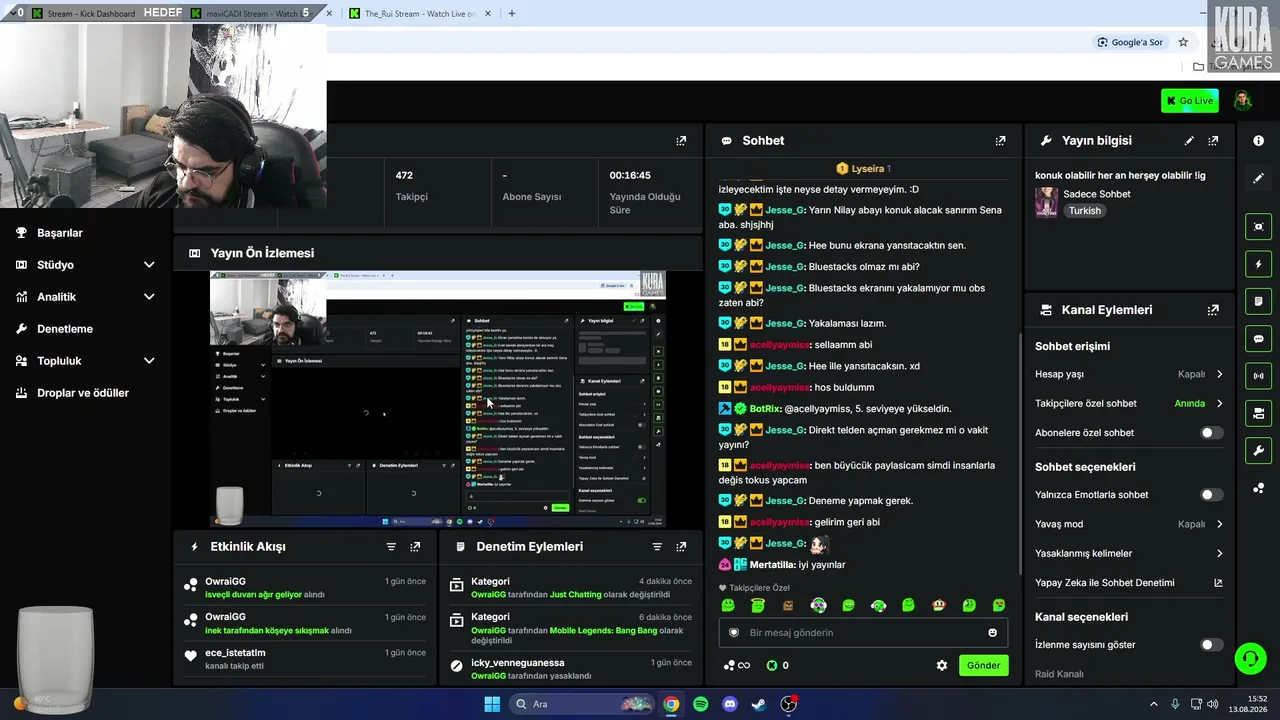Image resolution: width=1280 pixels, height=720 pixels.
Task: Edit stream info with the pencil icon
Action: [1189, 141]
